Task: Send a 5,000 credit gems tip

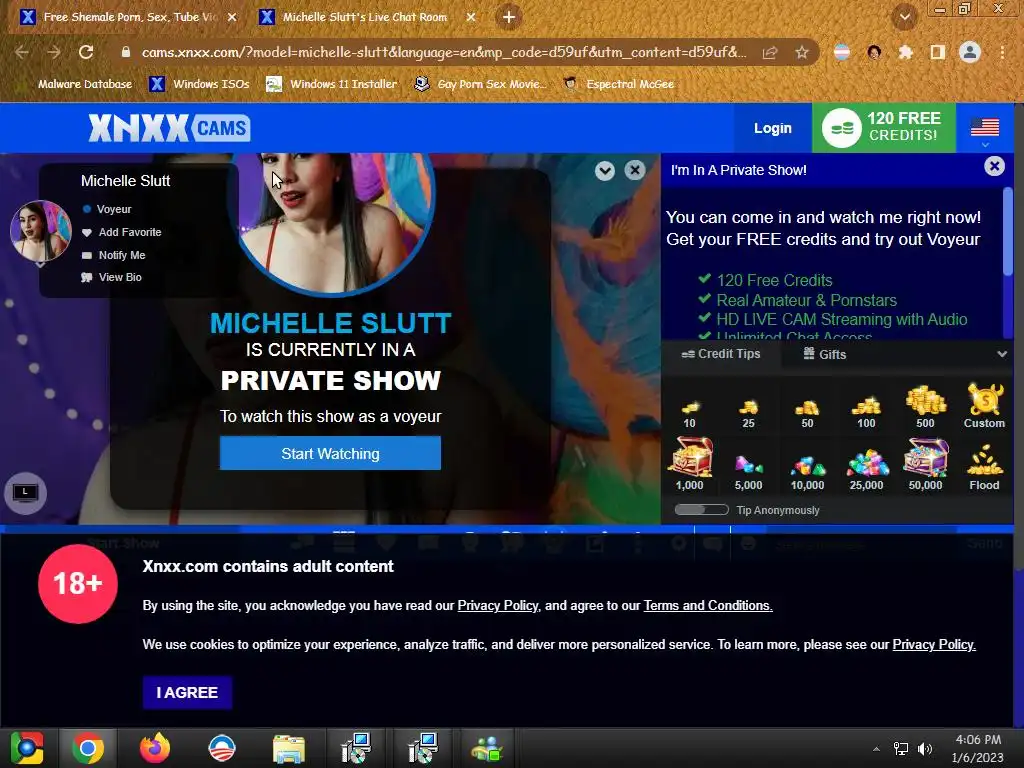Action: (x=748, y=473)
